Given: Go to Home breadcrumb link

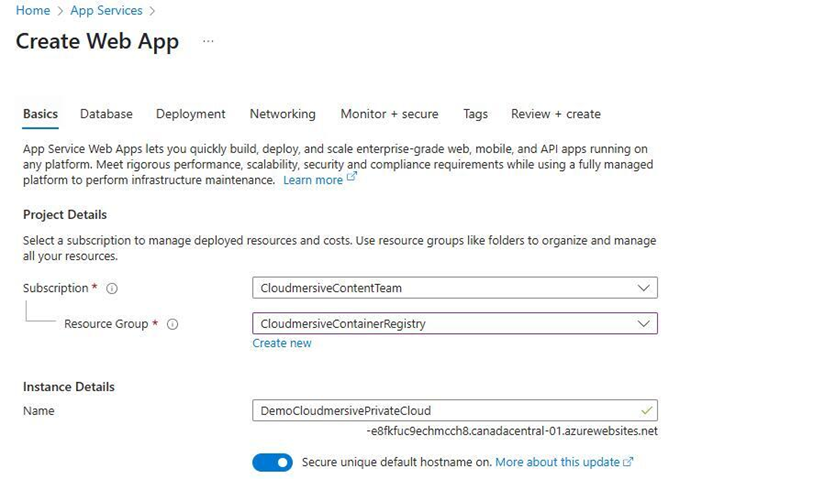Looking at the screenshot, I should click(x=33, y=11).
